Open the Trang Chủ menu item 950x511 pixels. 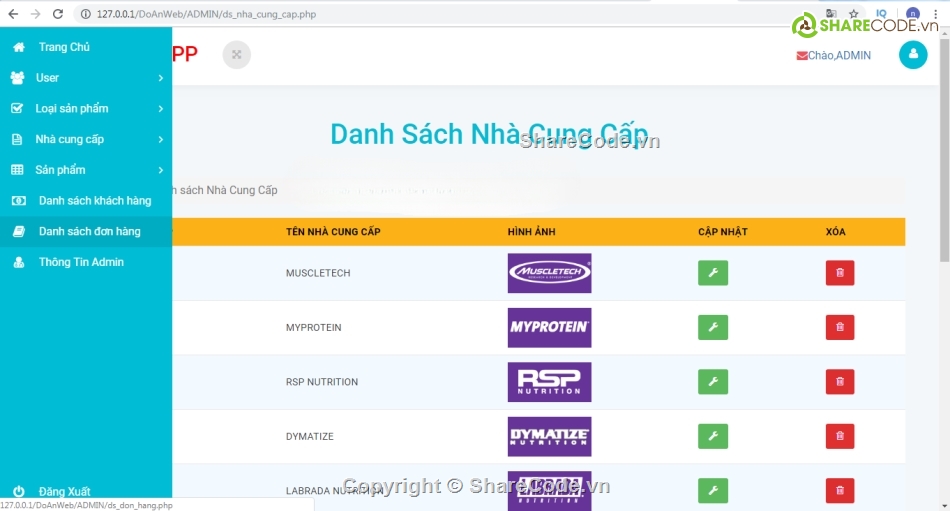tap(86, 47)
